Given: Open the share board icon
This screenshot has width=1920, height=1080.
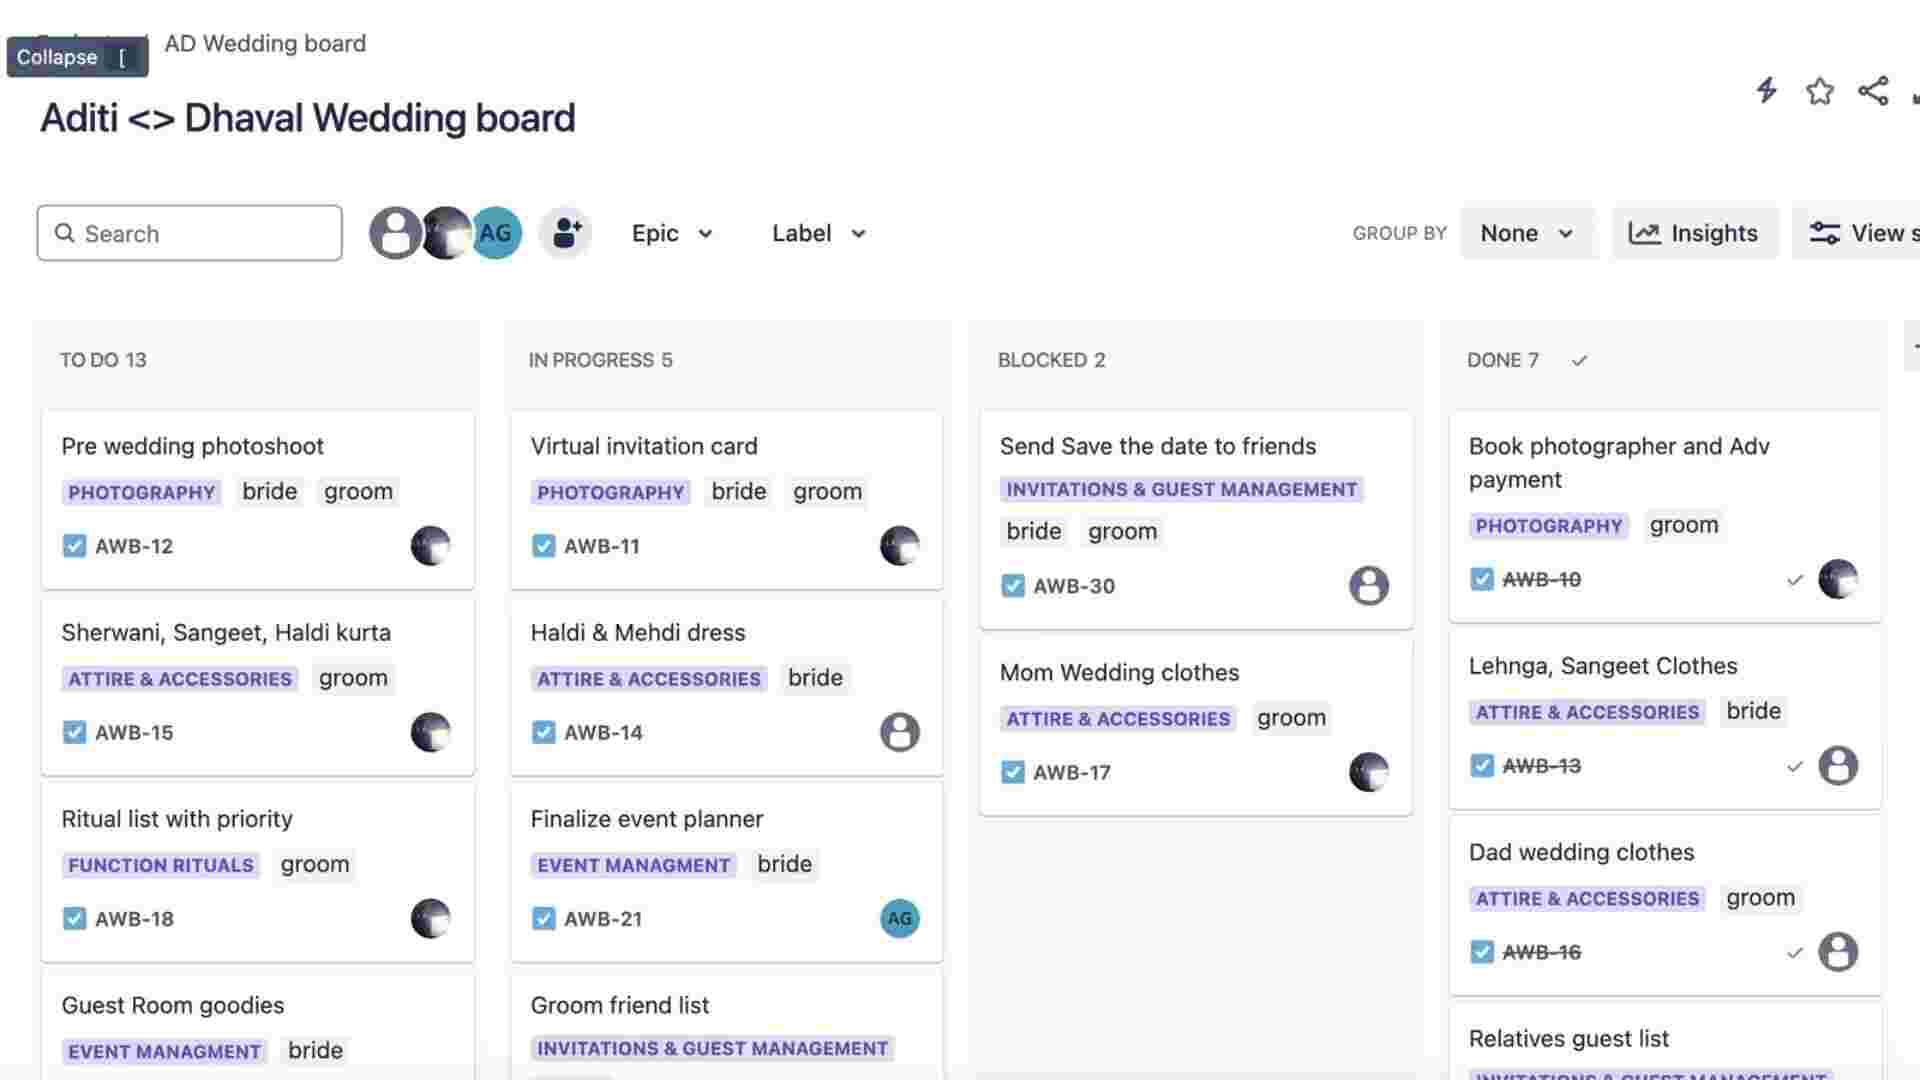Looking at the screenshot, I should click(1873, 91).
